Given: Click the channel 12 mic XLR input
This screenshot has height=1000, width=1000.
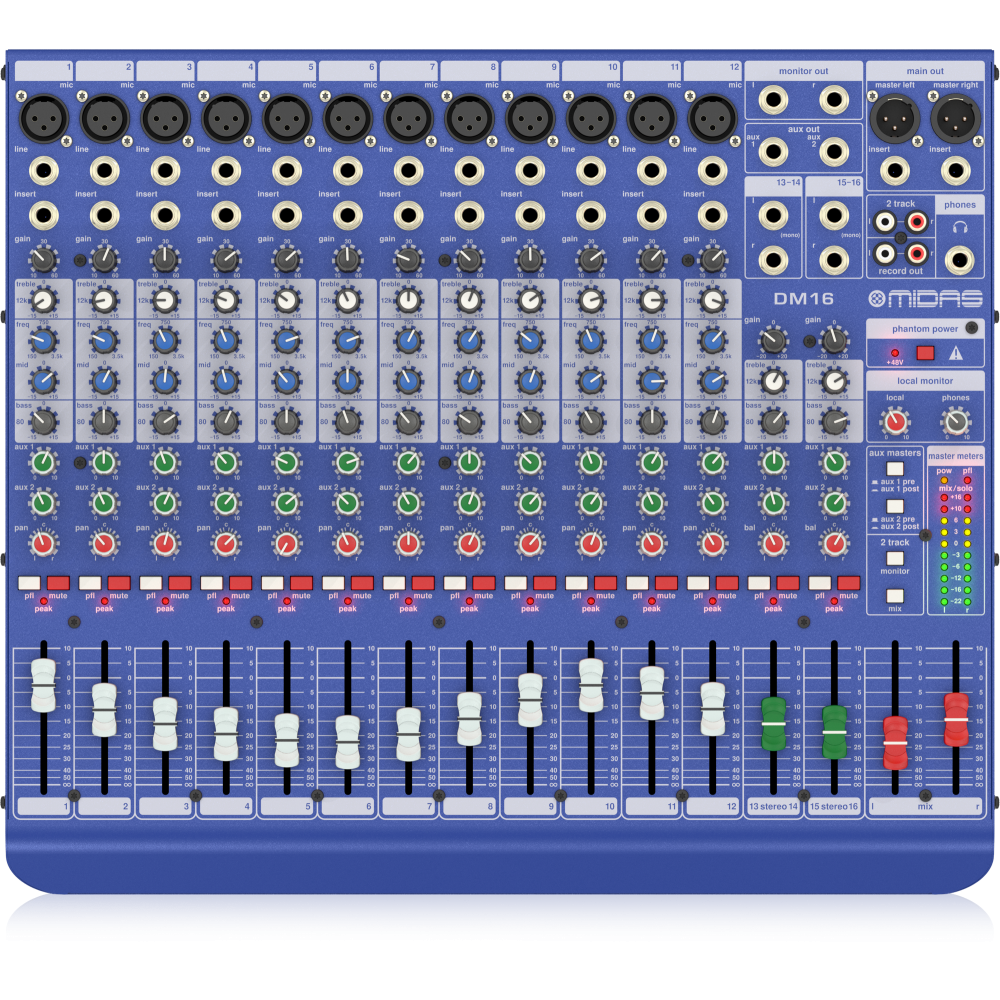Looking at the screenshot, I should click(712, 119).
